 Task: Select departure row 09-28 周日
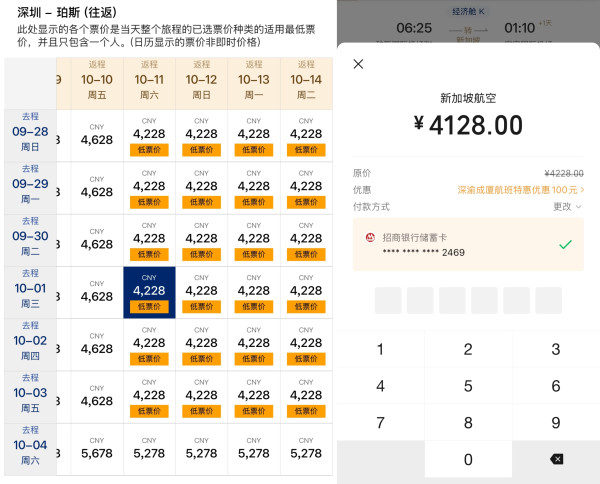point(30,135)
